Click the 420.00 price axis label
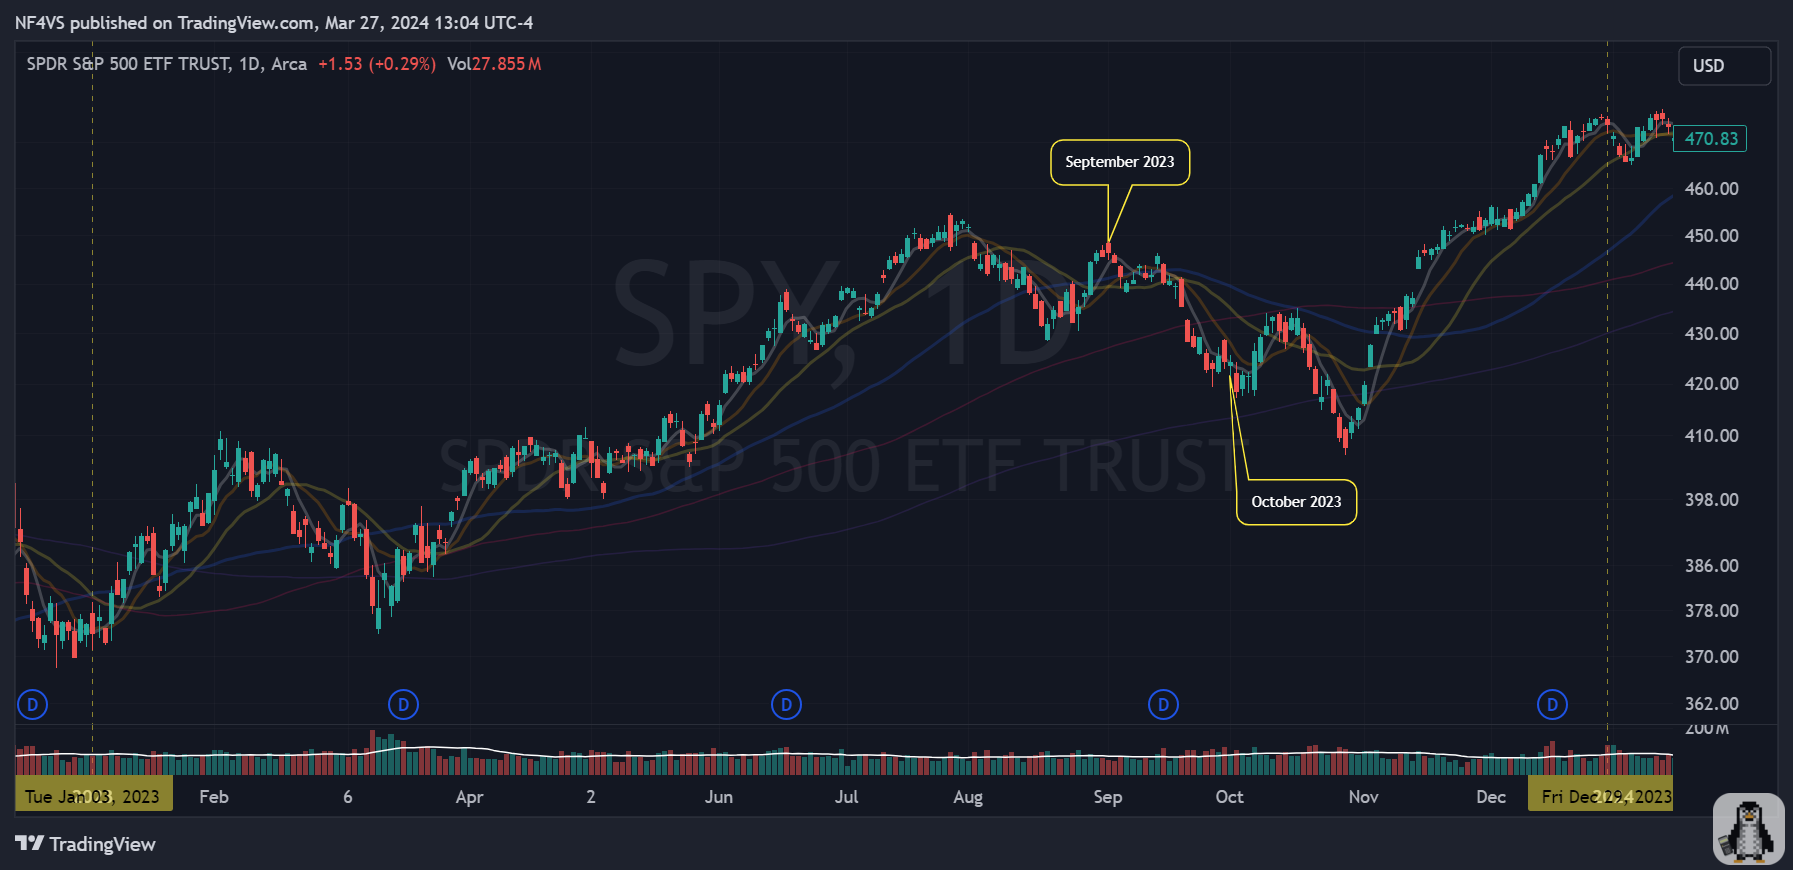 tap(1712, 384)
